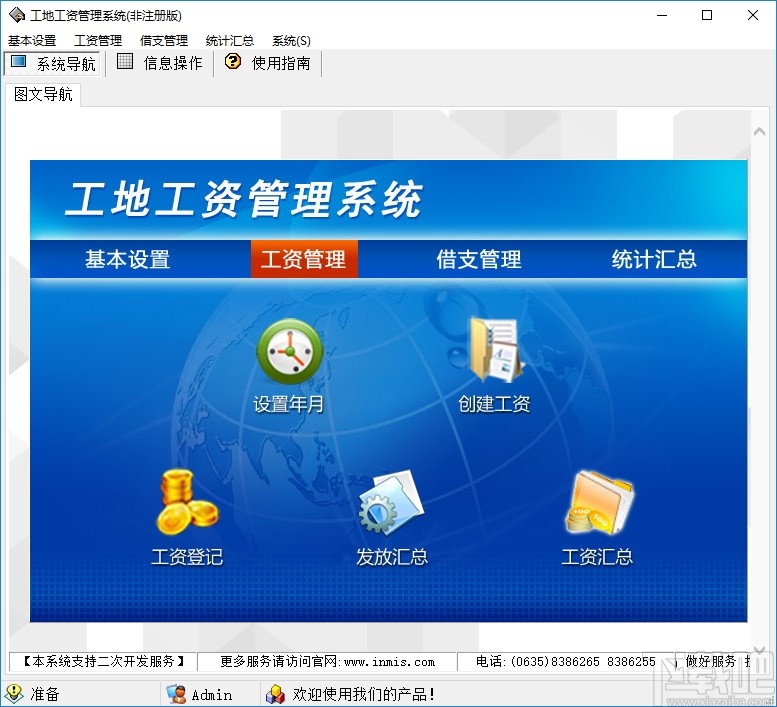Open the 设置年月 clock icon

(x=290, y=351)
